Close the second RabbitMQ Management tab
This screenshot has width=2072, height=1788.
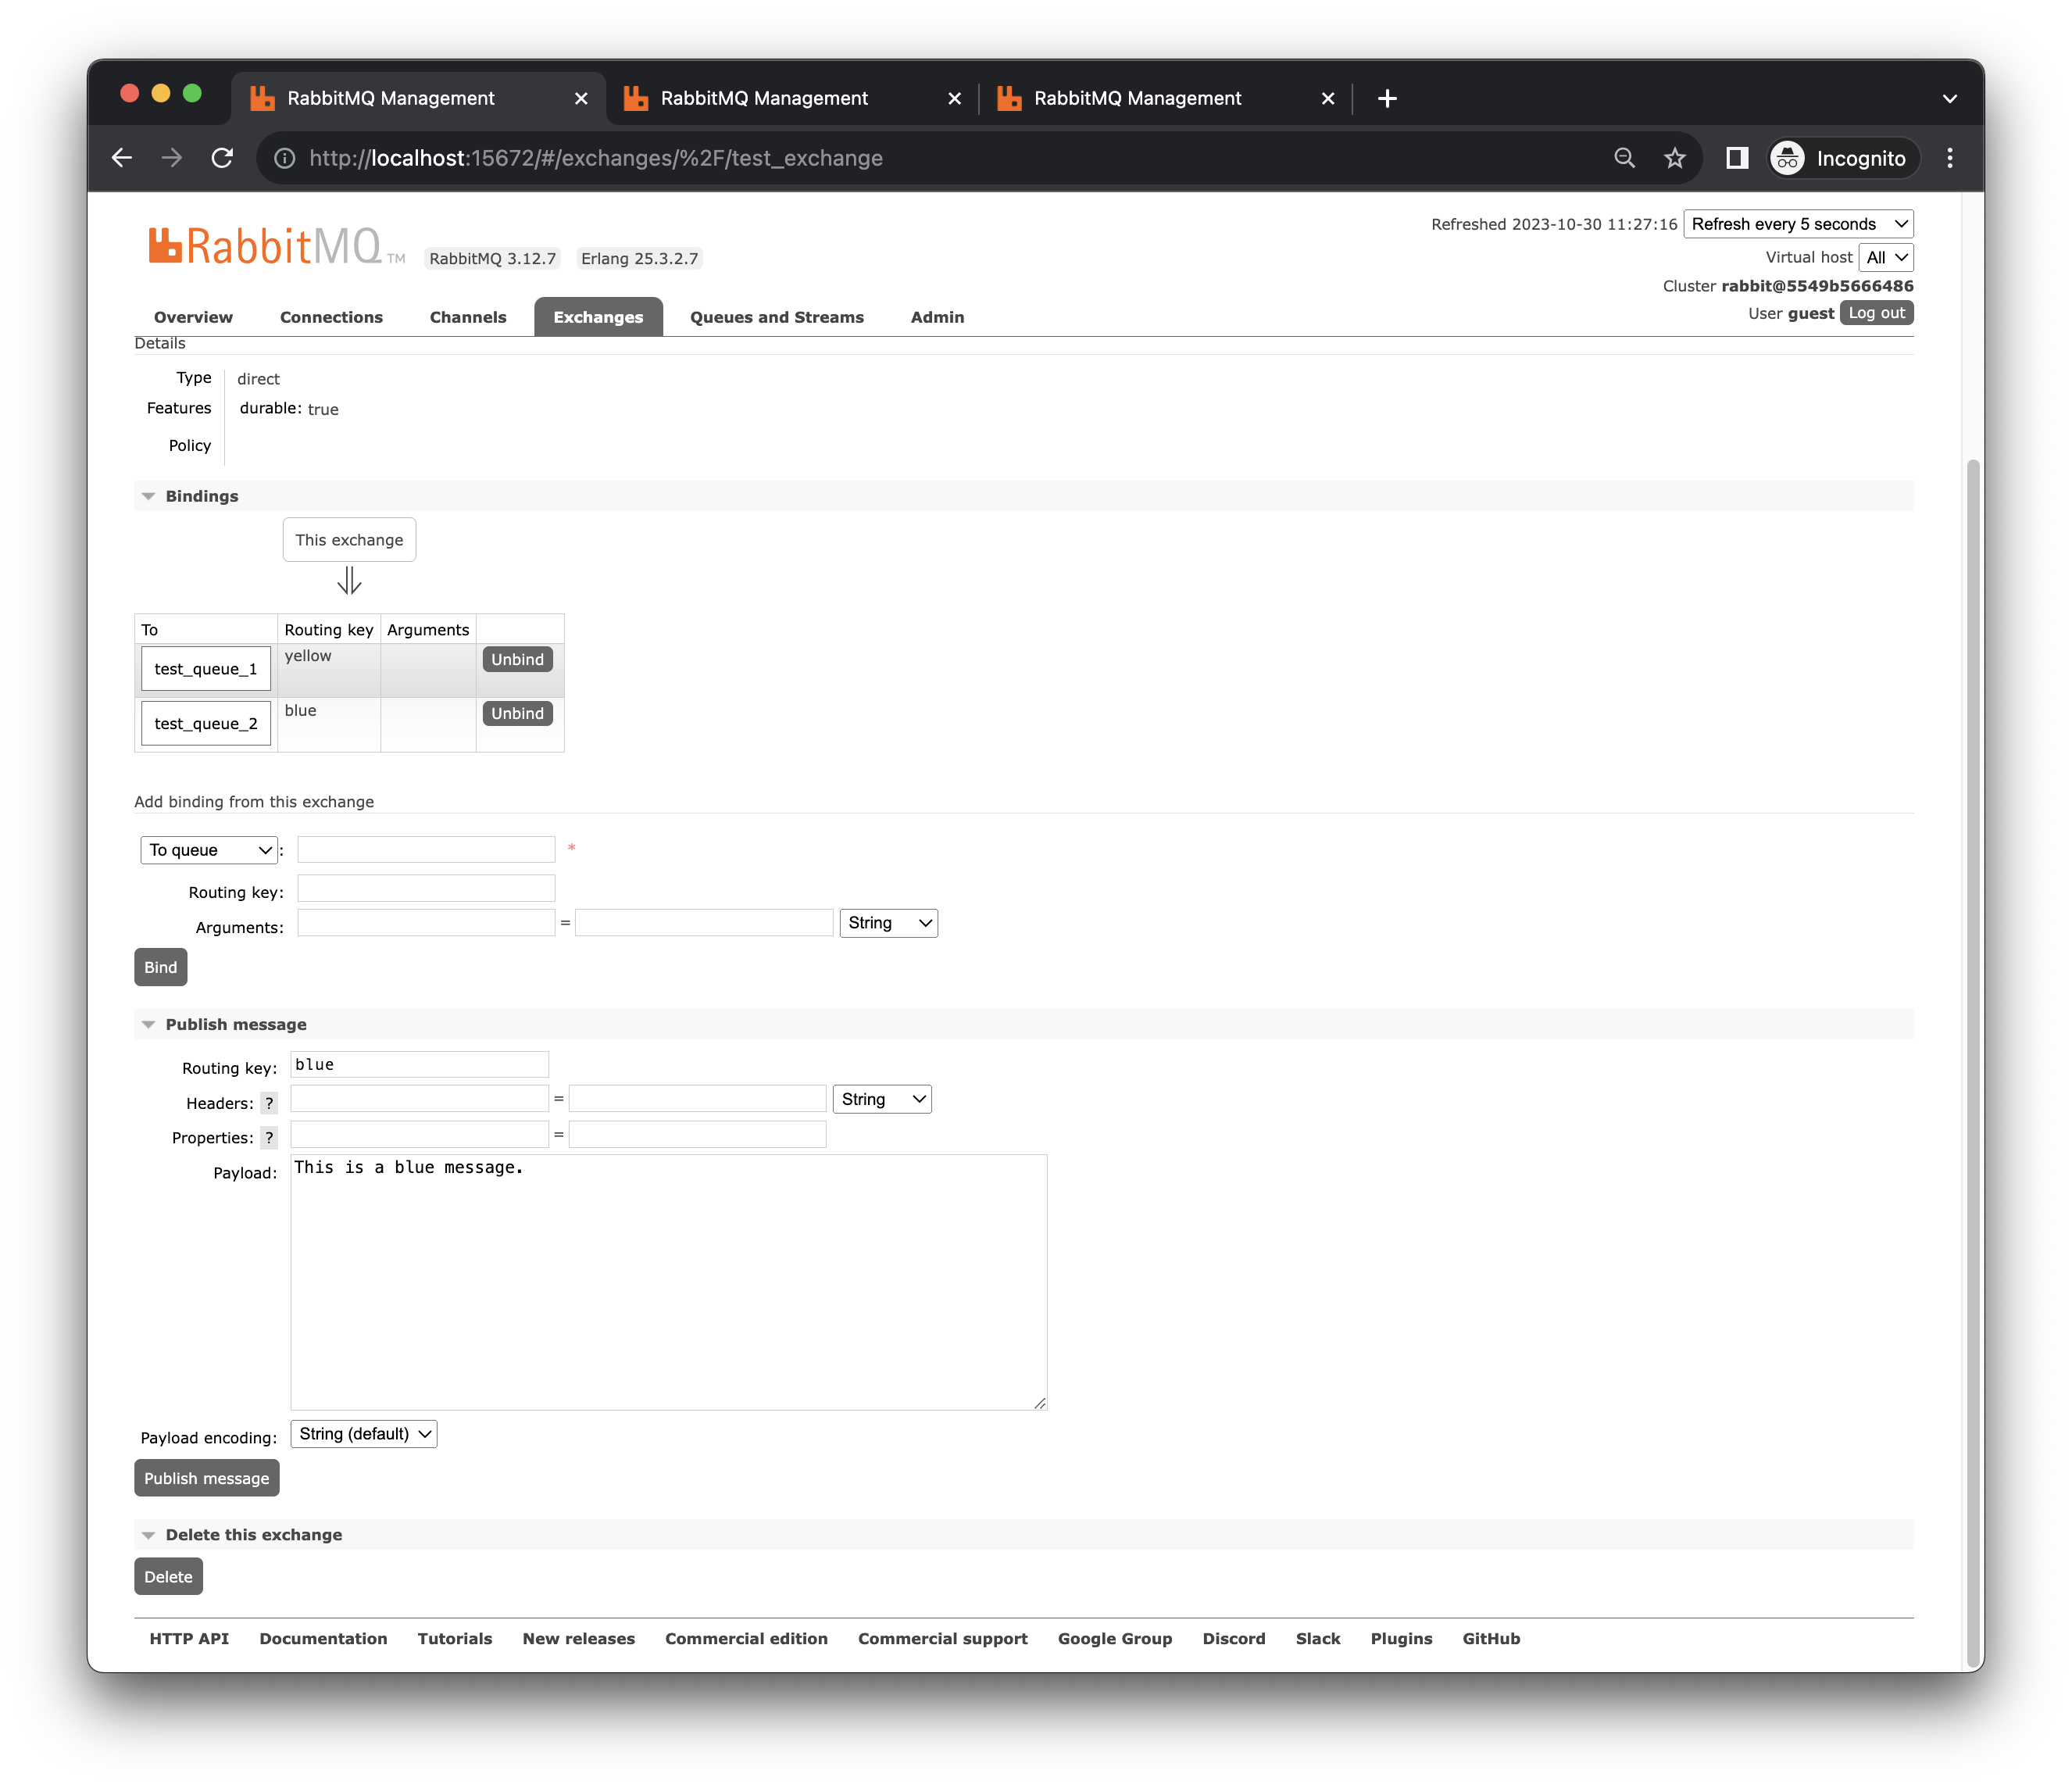[954, 98]
